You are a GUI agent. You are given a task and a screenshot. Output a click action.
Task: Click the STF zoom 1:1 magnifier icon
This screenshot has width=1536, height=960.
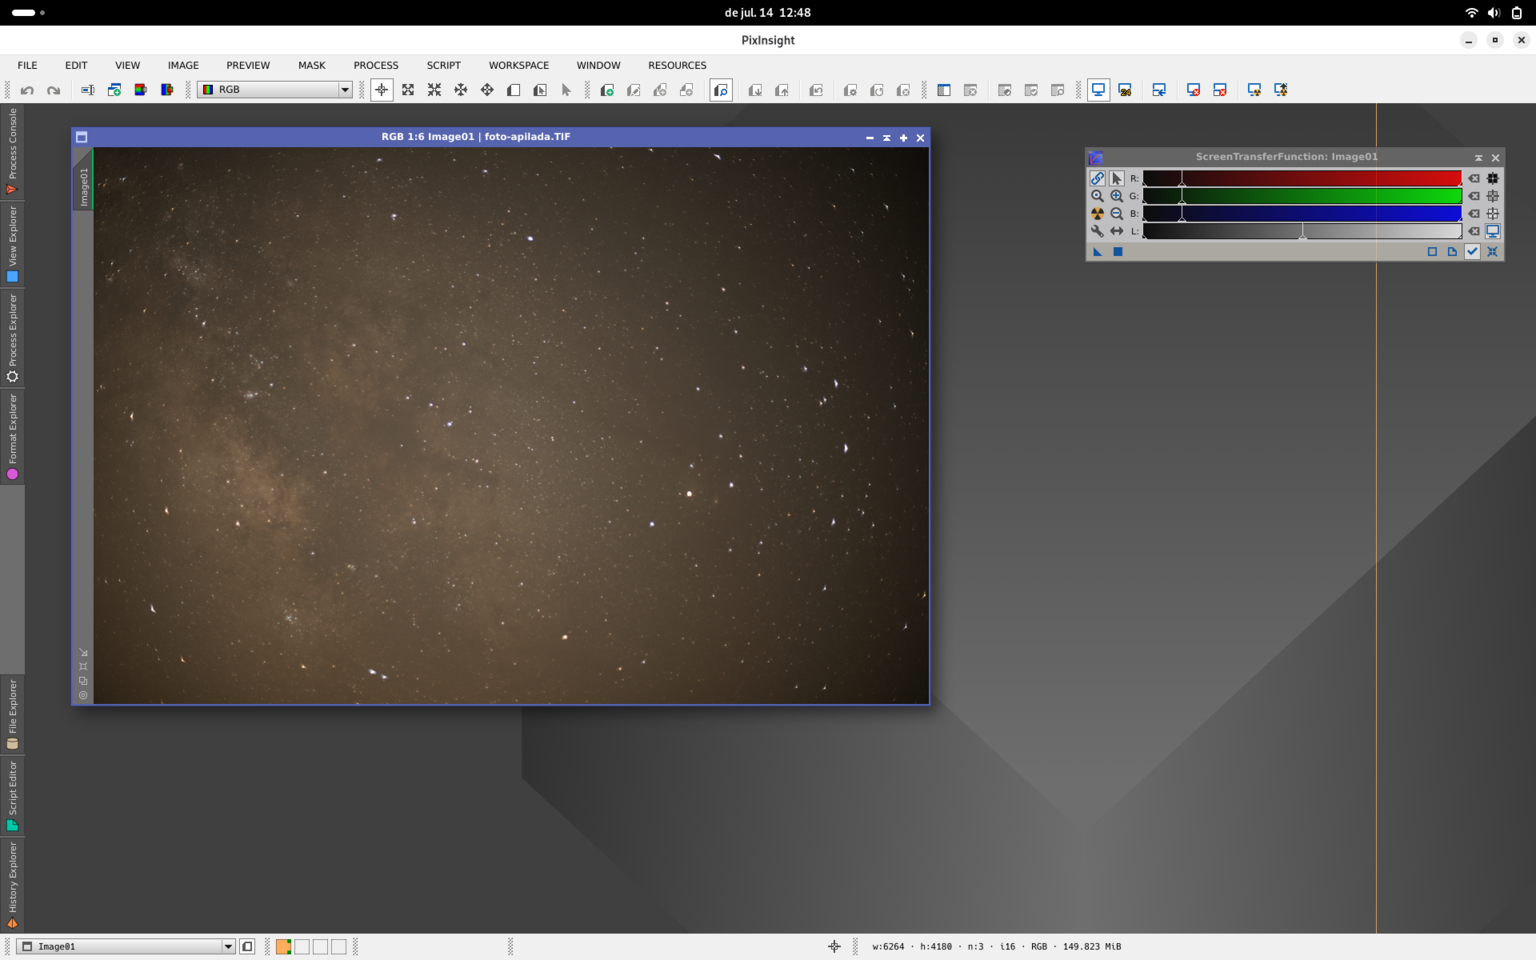tap(1097, 196)
